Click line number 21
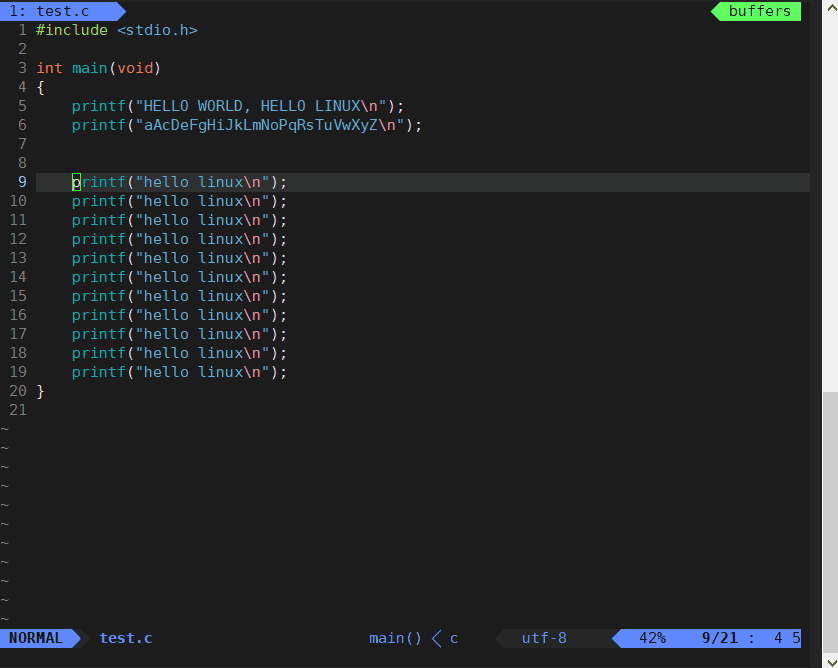The width and height of the screenshot is (838, 668). pos(18,410)
